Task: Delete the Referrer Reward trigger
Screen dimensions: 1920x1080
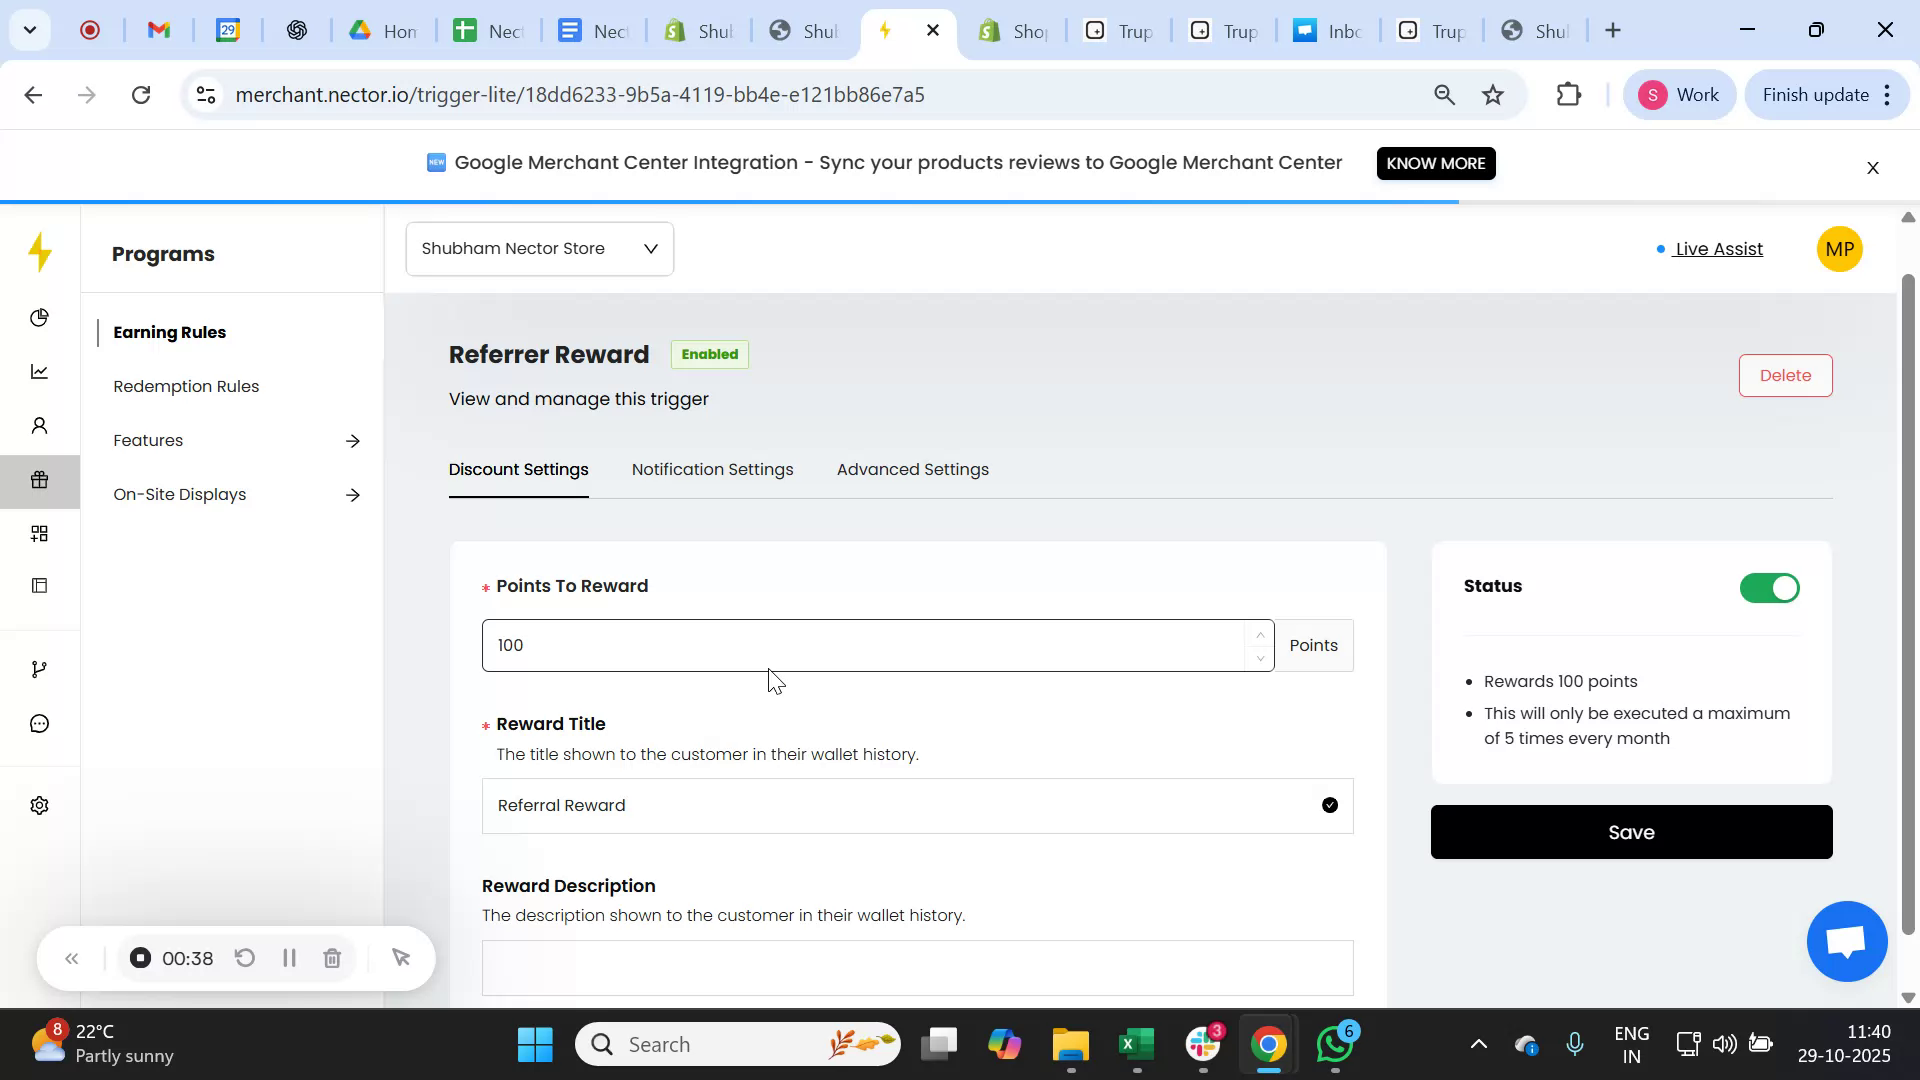Action: click(1786, 375)
